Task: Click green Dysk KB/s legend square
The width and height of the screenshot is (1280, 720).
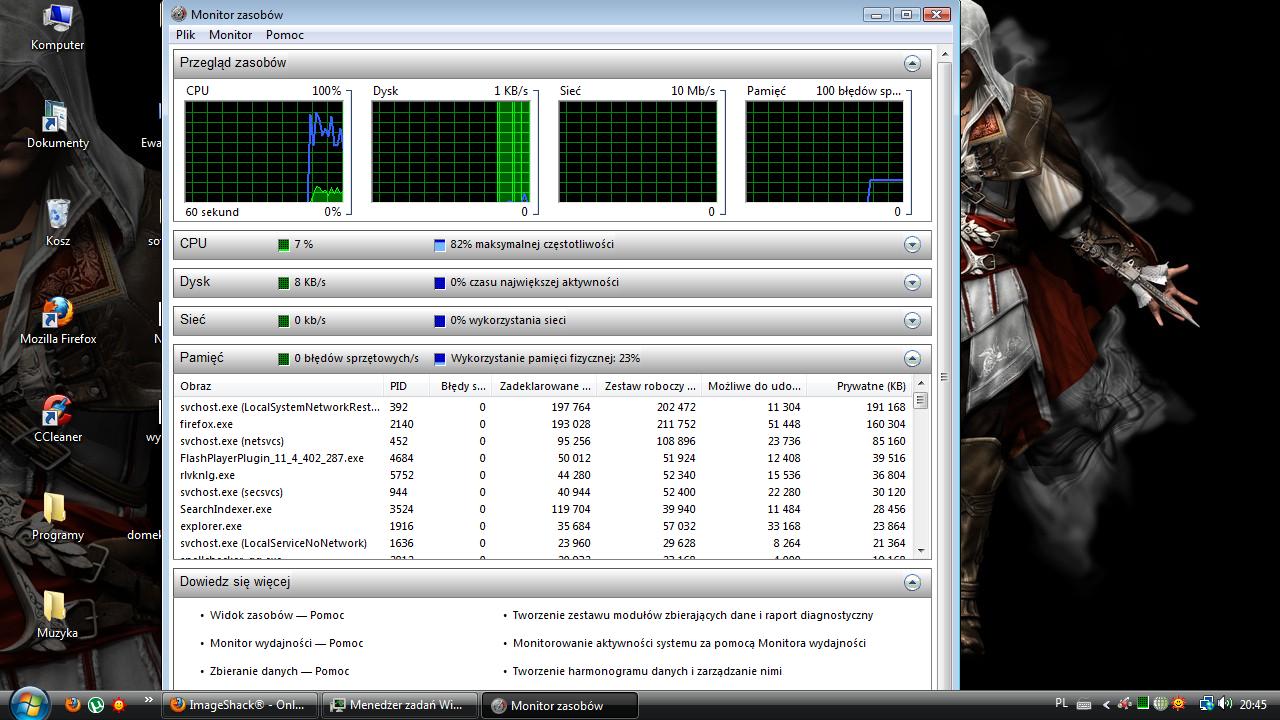Action: click(283, 283)
